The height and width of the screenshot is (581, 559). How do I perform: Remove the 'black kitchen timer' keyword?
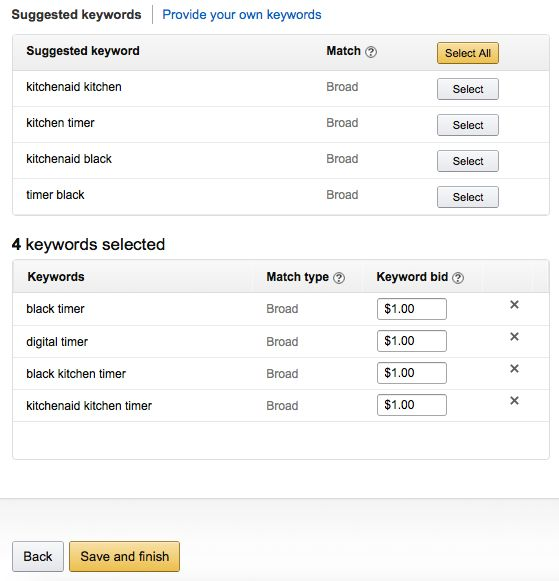pos(514,368)
